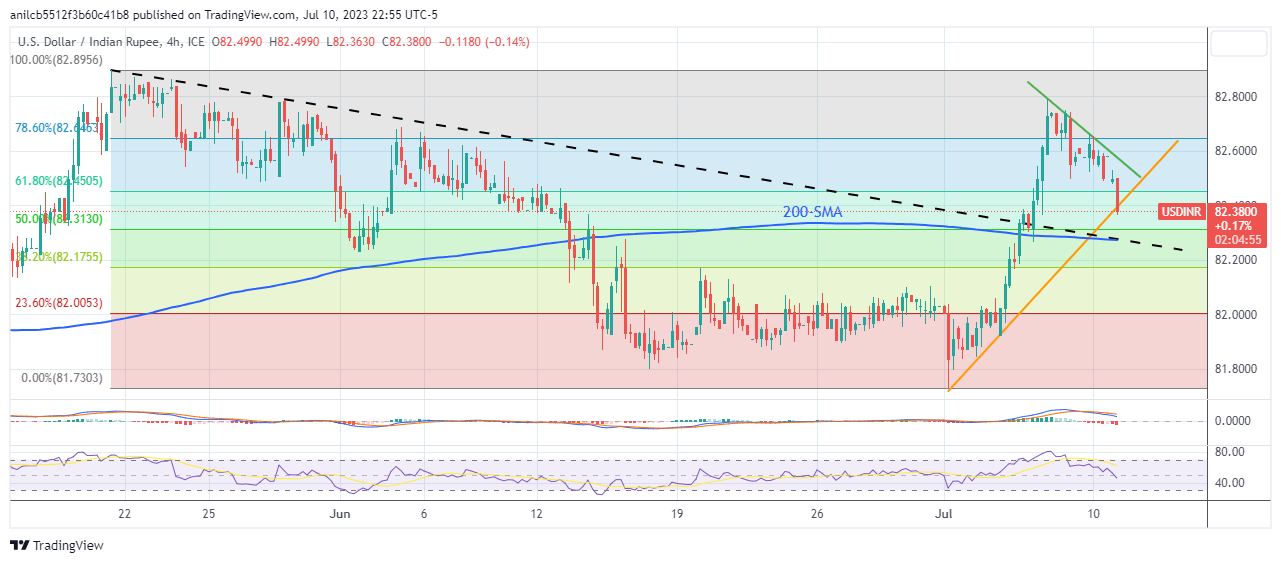The image size is (1281, 563).
Task: Click the 22 date label on time axis
Action: point(124,514)
